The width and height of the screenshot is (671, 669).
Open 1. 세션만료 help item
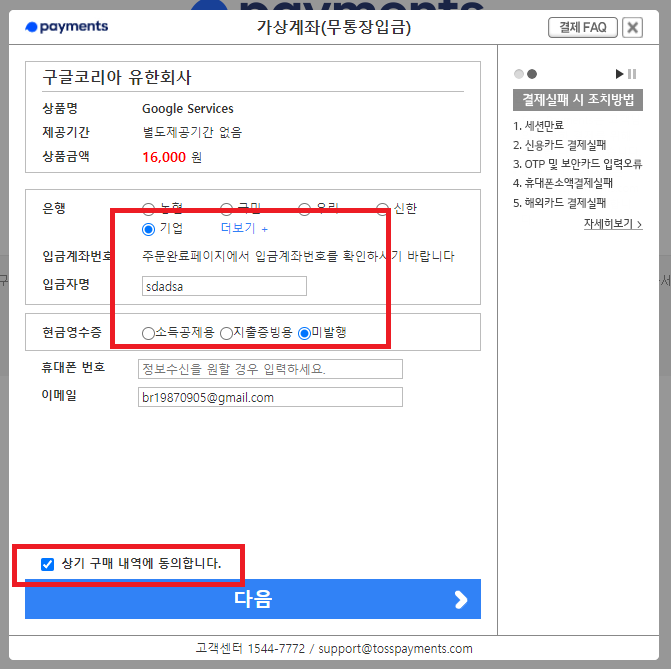click(538, 125)
